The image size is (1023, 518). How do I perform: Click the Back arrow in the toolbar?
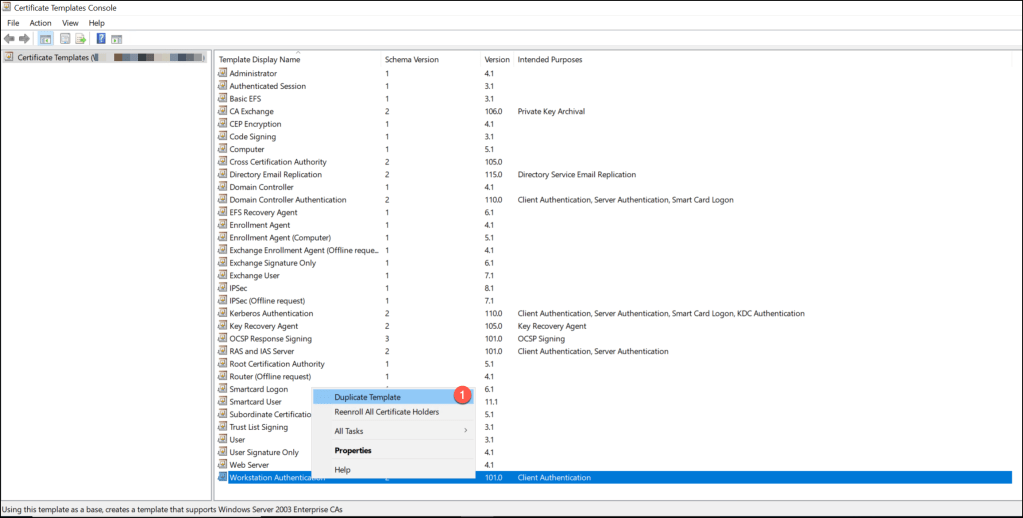pos(10,39)
